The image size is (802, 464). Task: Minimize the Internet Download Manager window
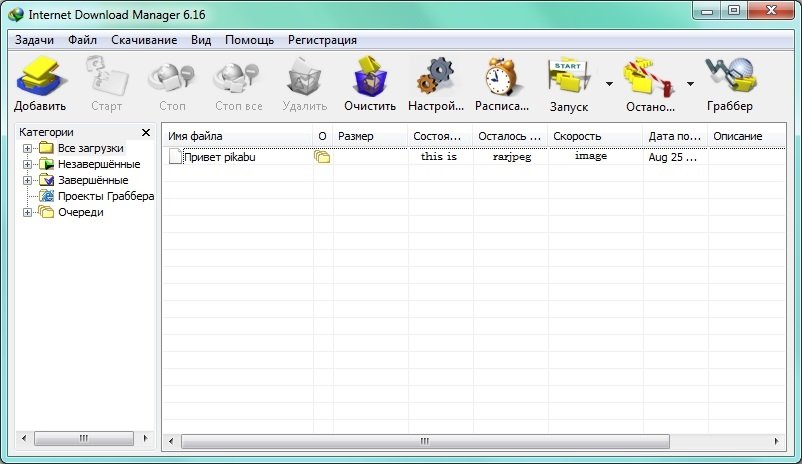(x=707, y=11)
